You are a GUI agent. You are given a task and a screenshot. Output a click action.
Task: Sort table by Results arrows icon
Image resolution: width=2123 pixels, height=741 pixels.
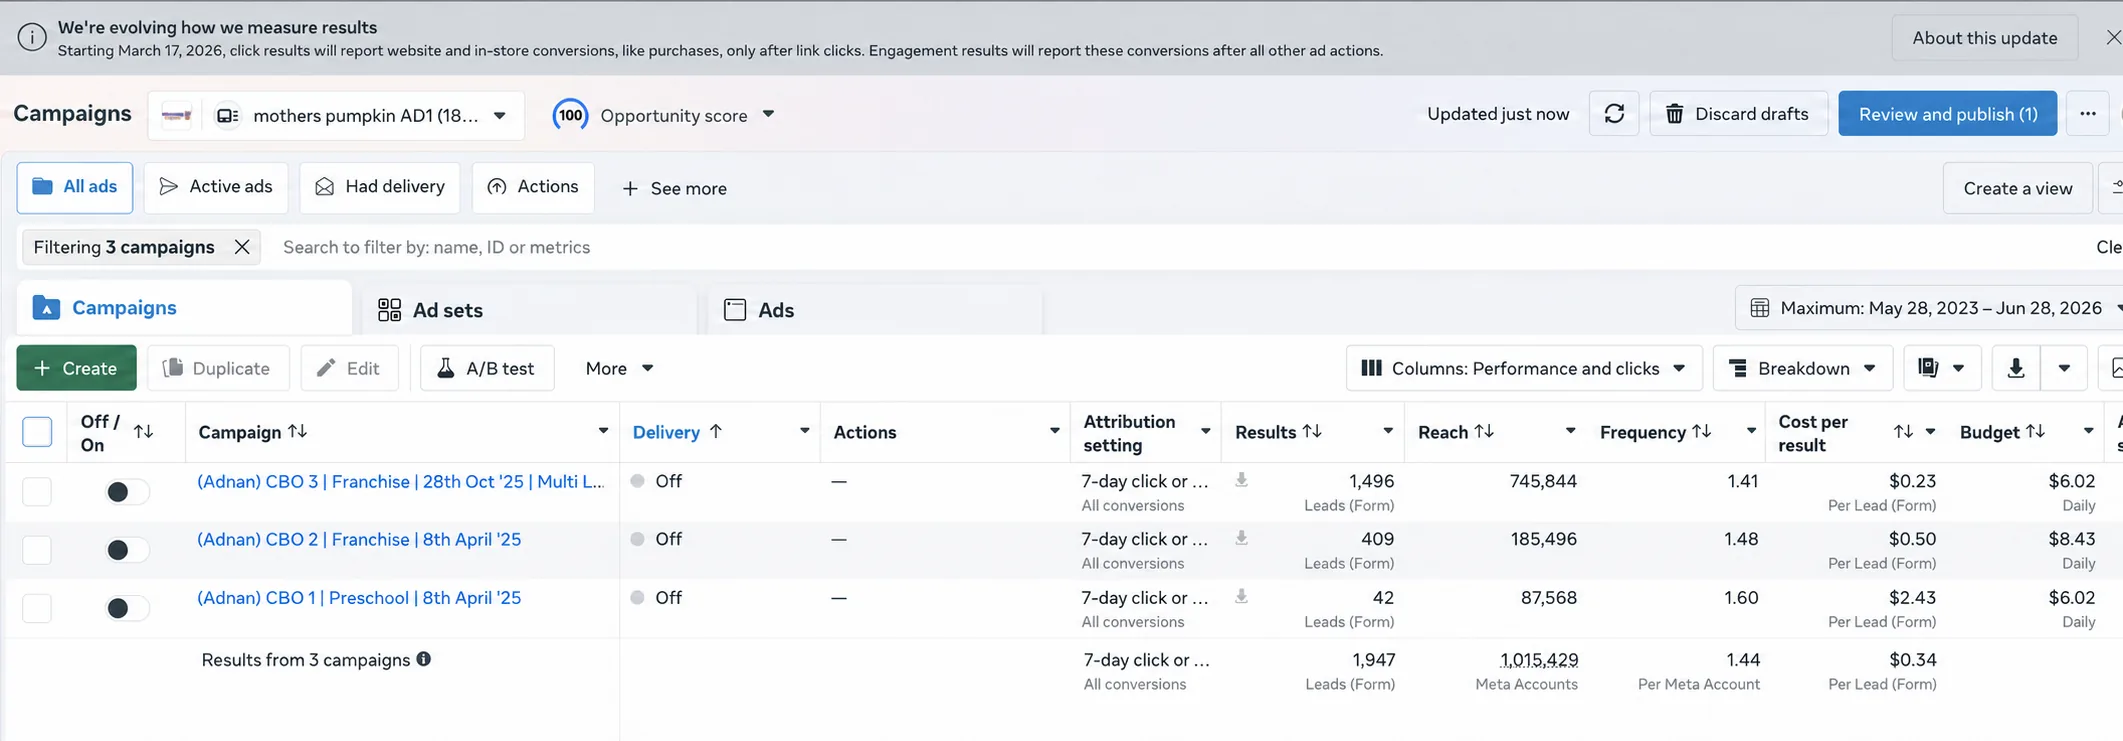1312,431
